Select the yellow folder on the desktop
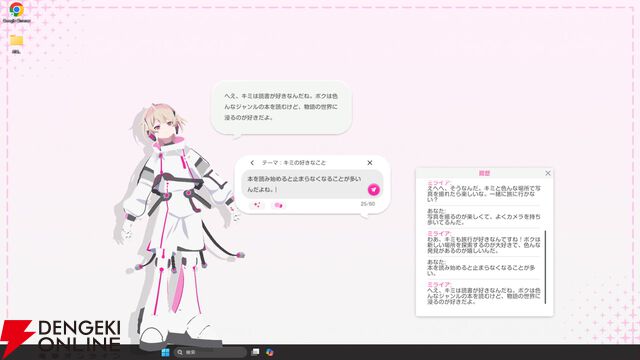640x360 pixels. coord(16,44)
